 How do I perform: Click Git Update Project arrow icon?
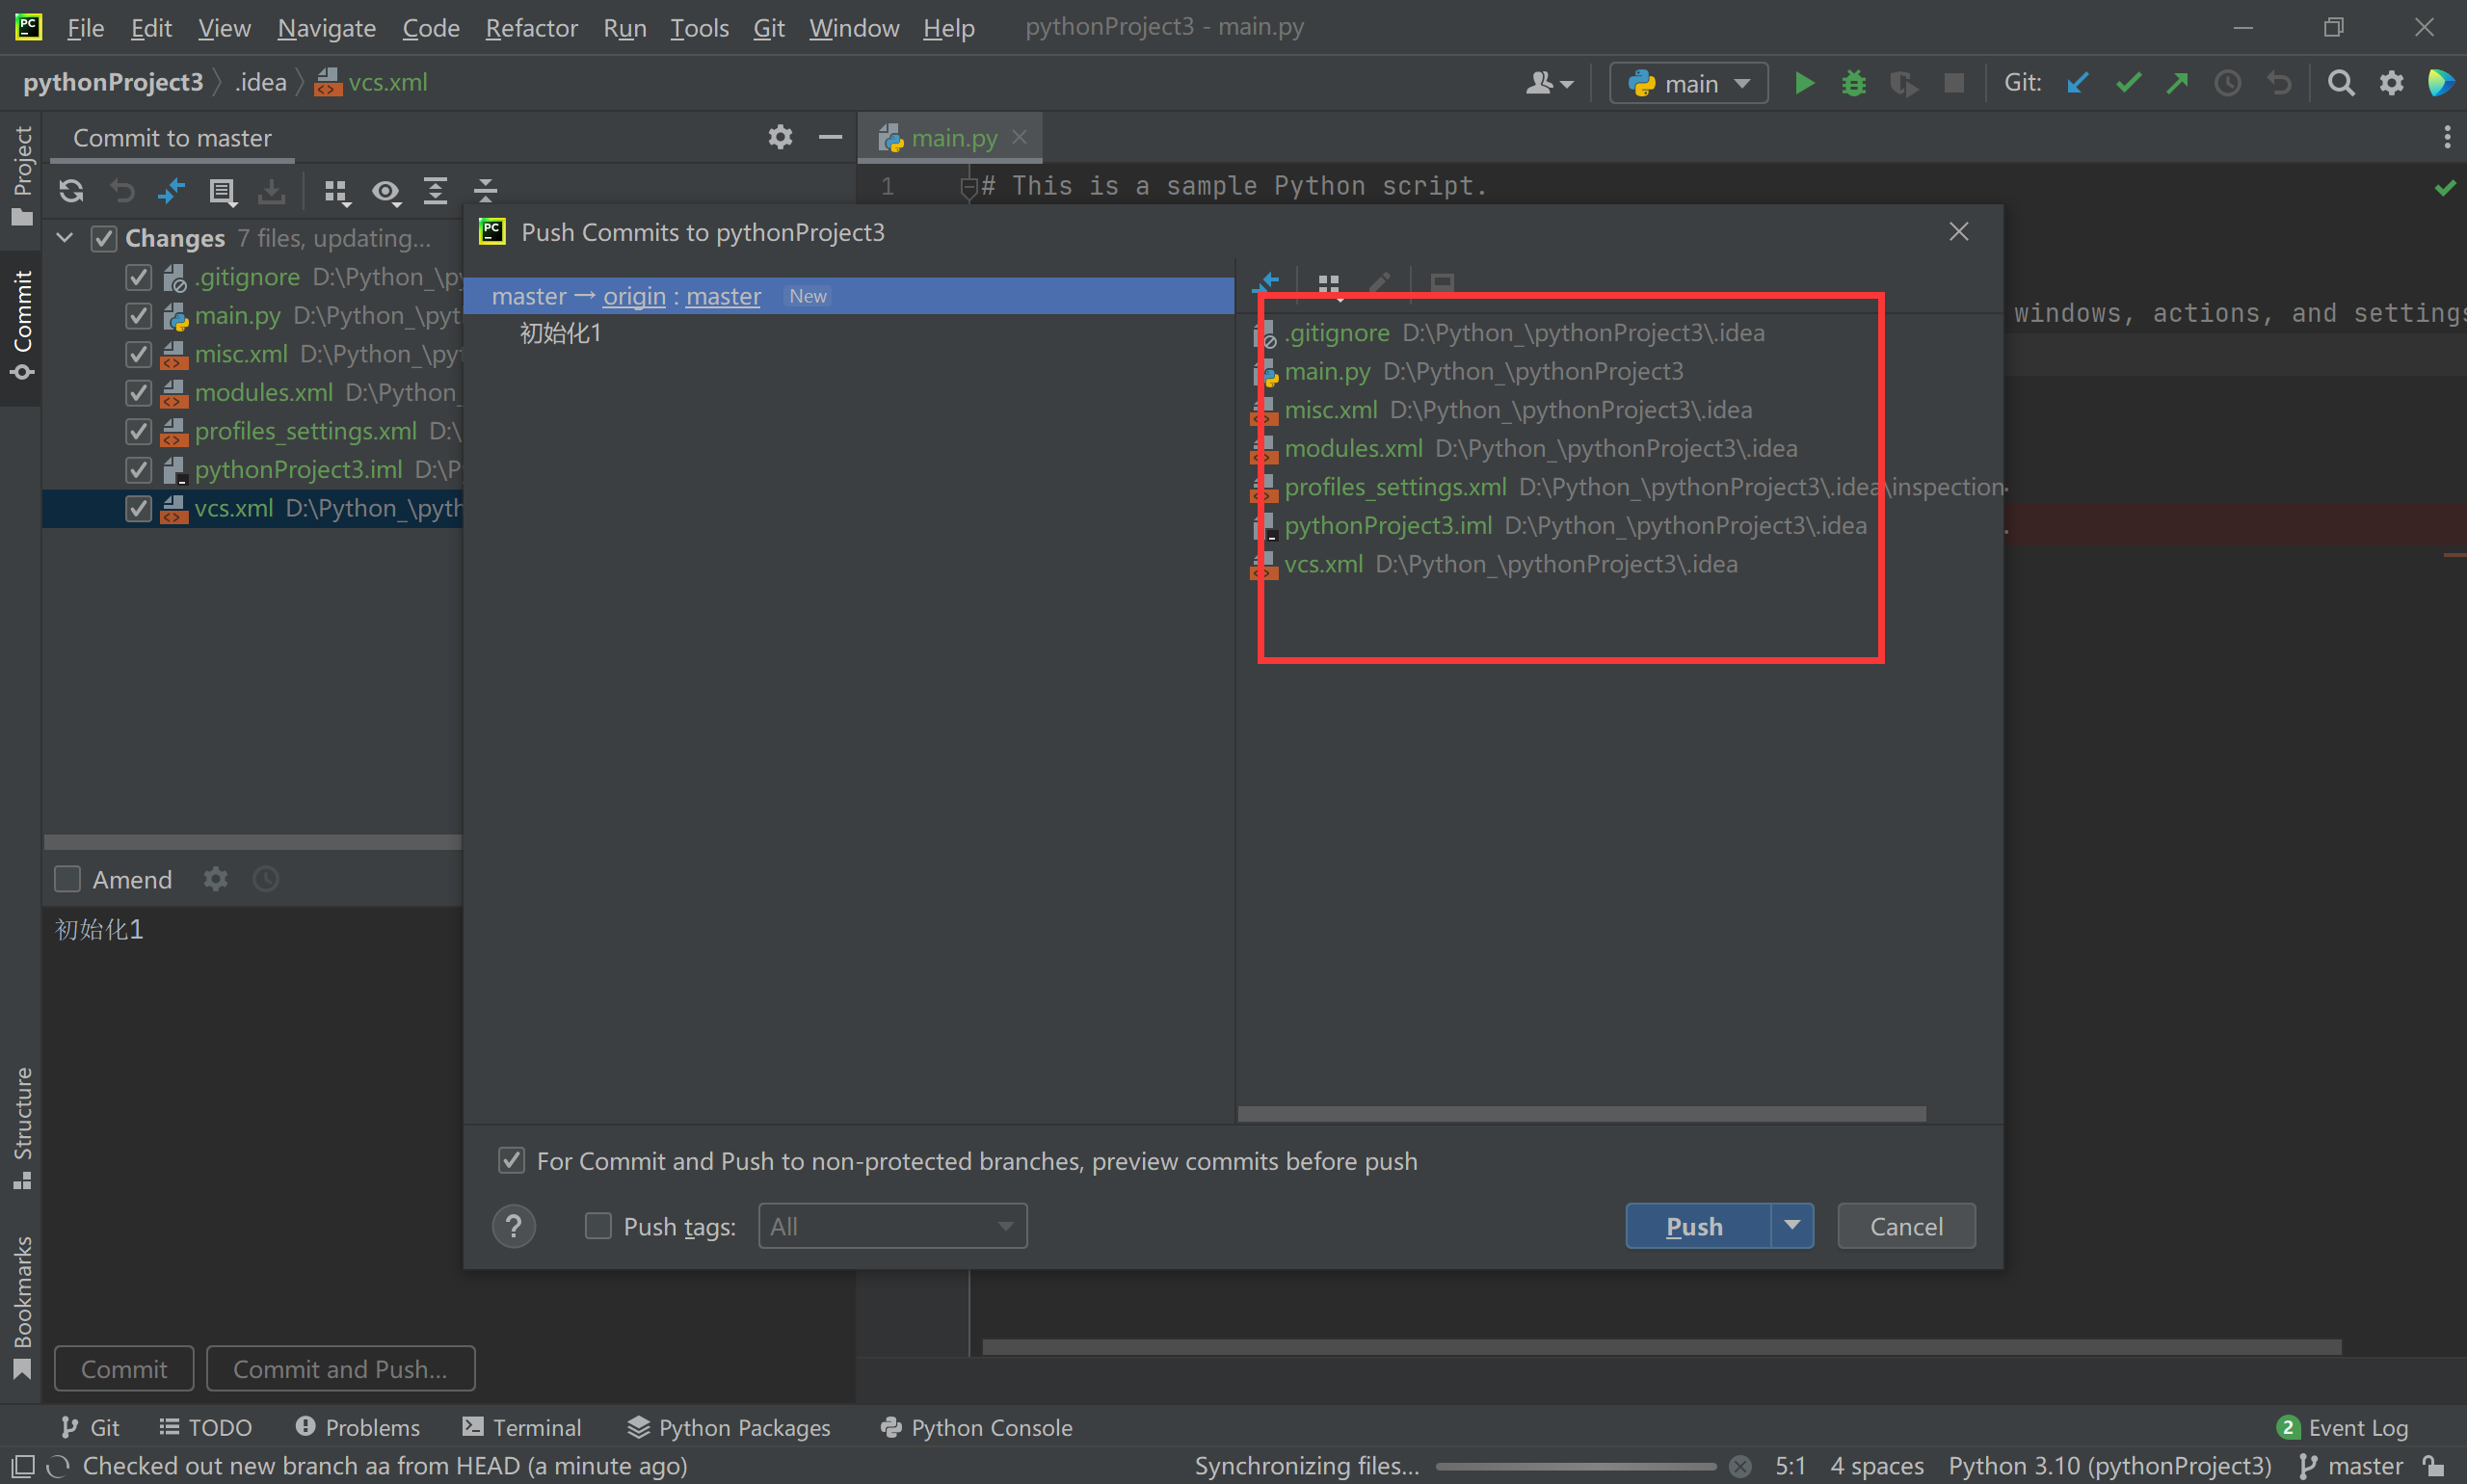[x=2078, y=83]
